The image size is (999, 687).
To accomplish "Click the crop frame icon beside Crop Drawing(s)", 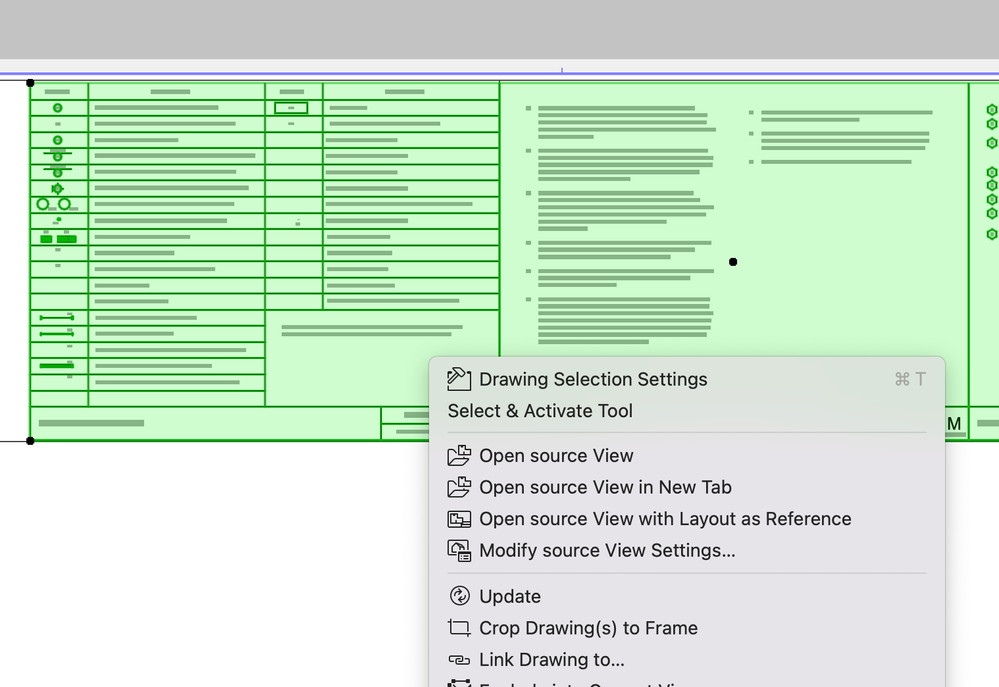I will pos(459,628).
